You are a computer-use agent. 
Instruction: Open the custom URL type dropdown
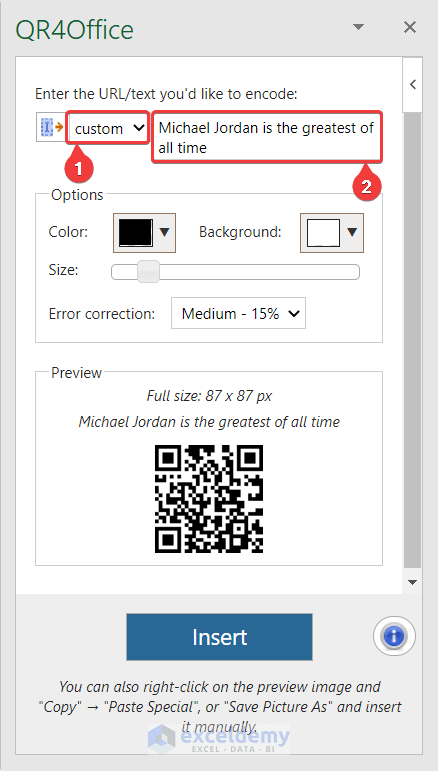point(107,128)
